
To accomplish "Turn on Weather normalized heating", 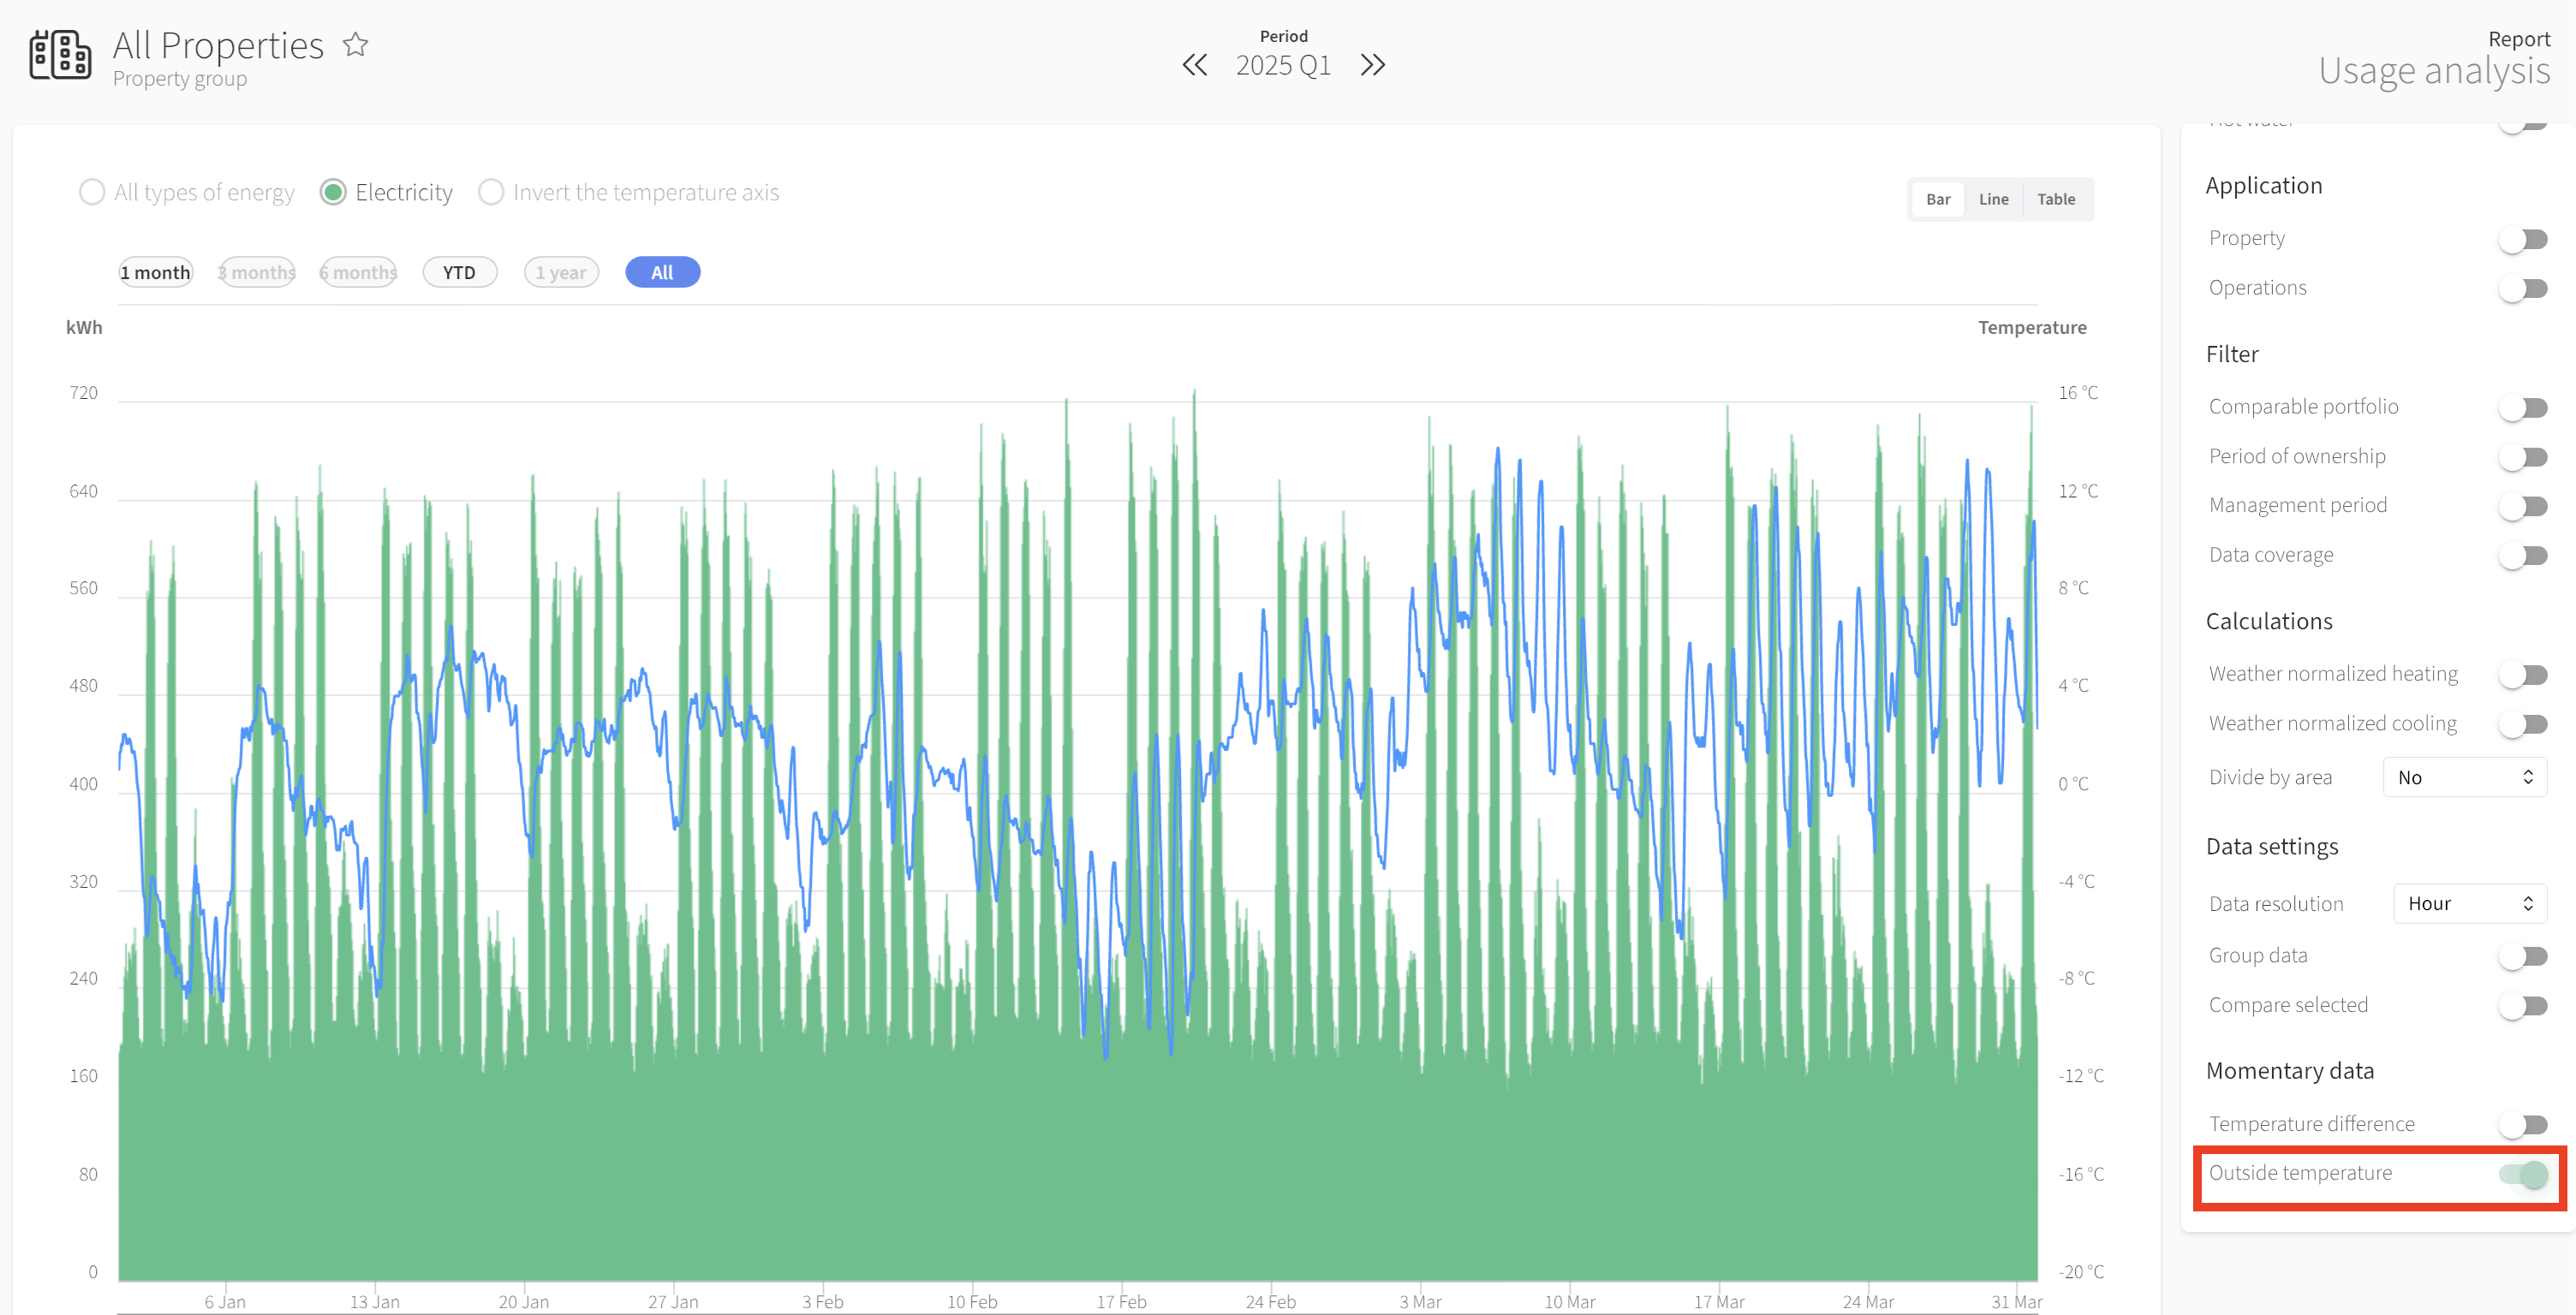I will point(2522,675).
